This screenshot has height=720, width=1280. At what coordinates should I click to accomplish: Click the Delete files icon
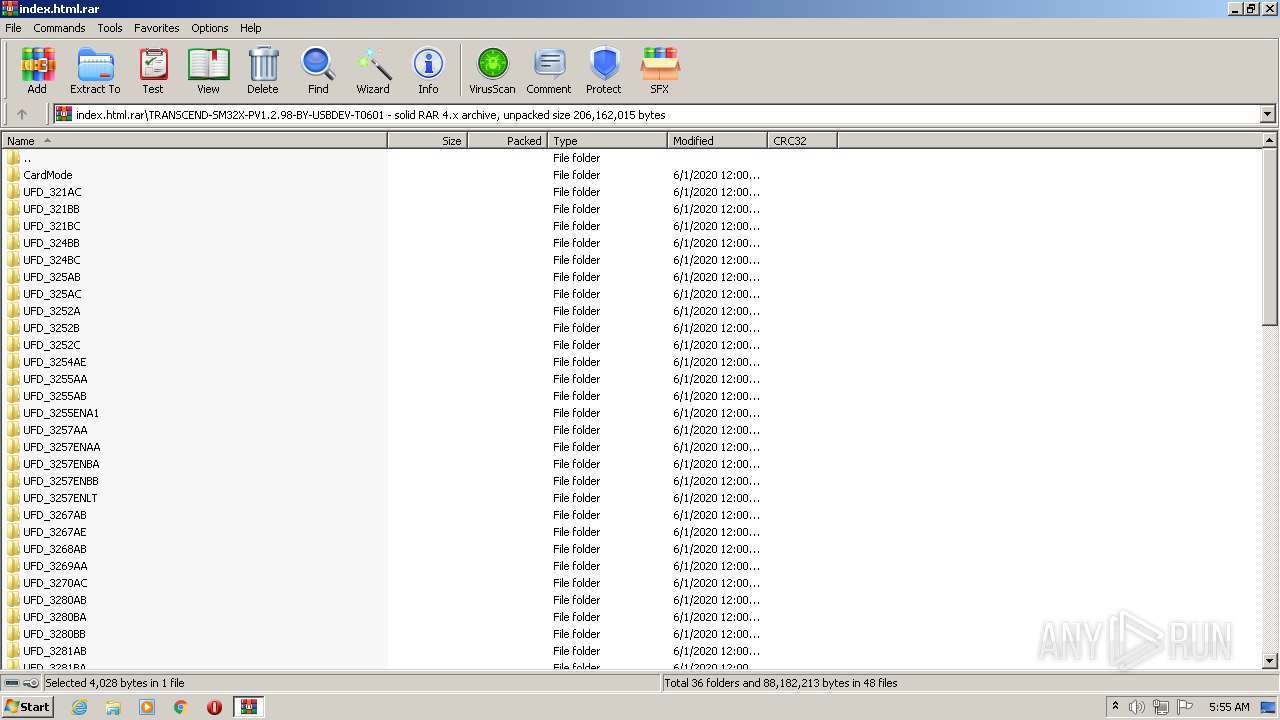tap(263, 71)
